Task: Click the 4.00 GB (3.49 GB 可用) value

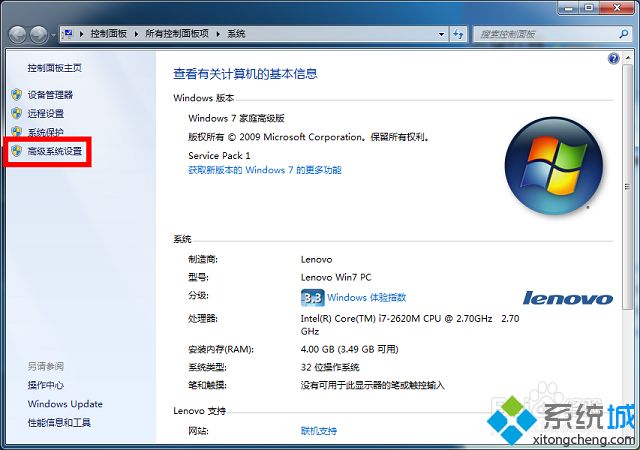Action: 349,350
